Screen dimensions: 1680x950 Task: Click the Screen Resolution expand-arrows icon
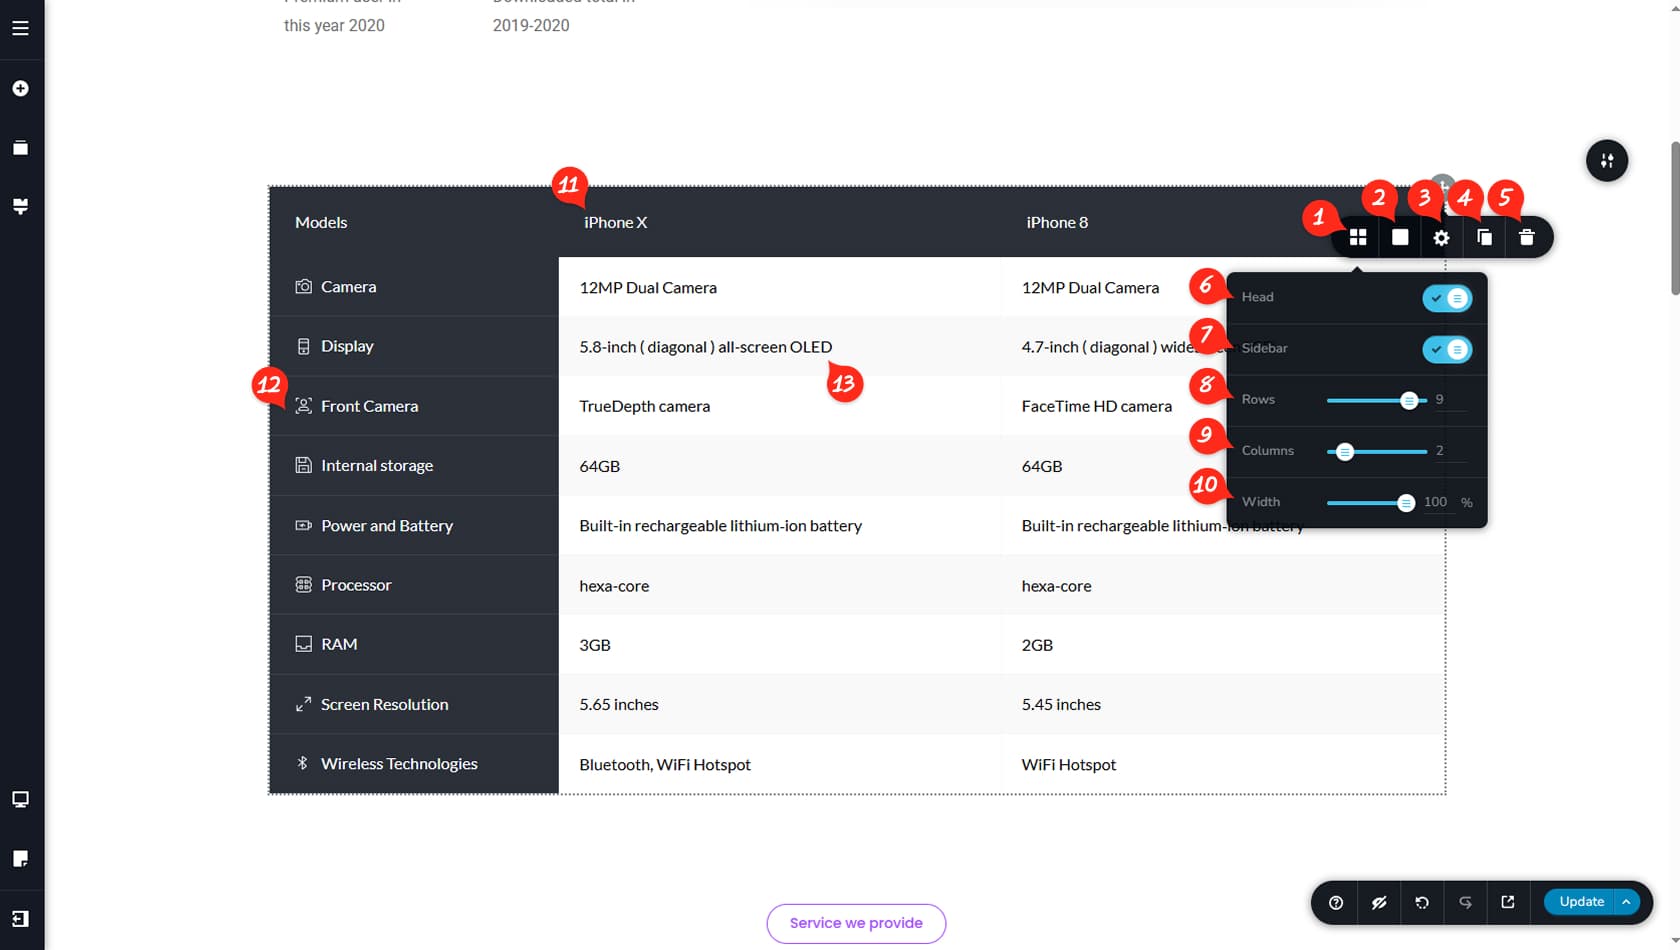(x=303, y=704)
